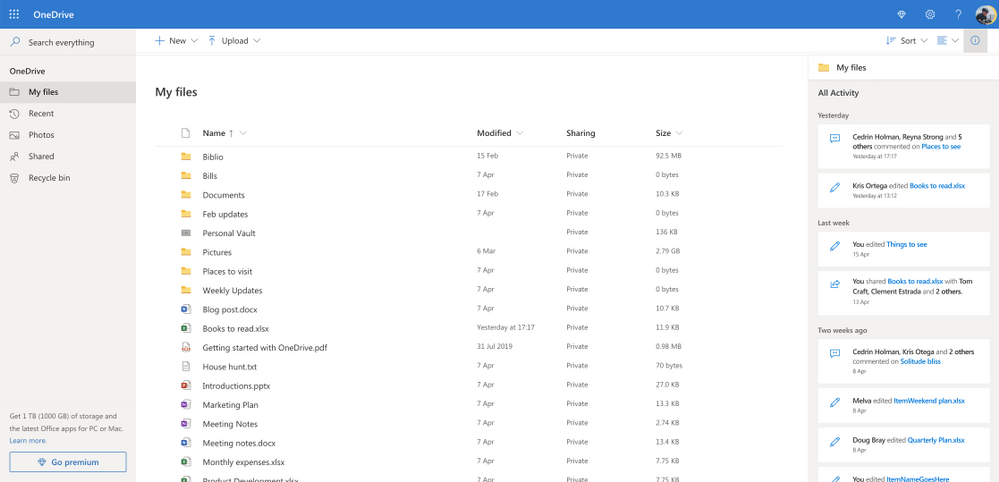Click the Pictures folder icon

pos(186,252)
